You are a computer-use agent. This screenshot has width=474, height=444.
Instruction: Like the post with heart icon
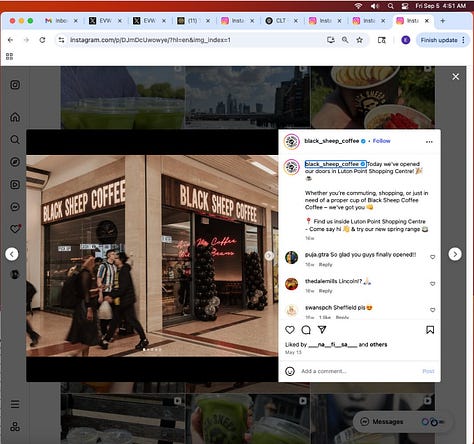pos(290,330)
